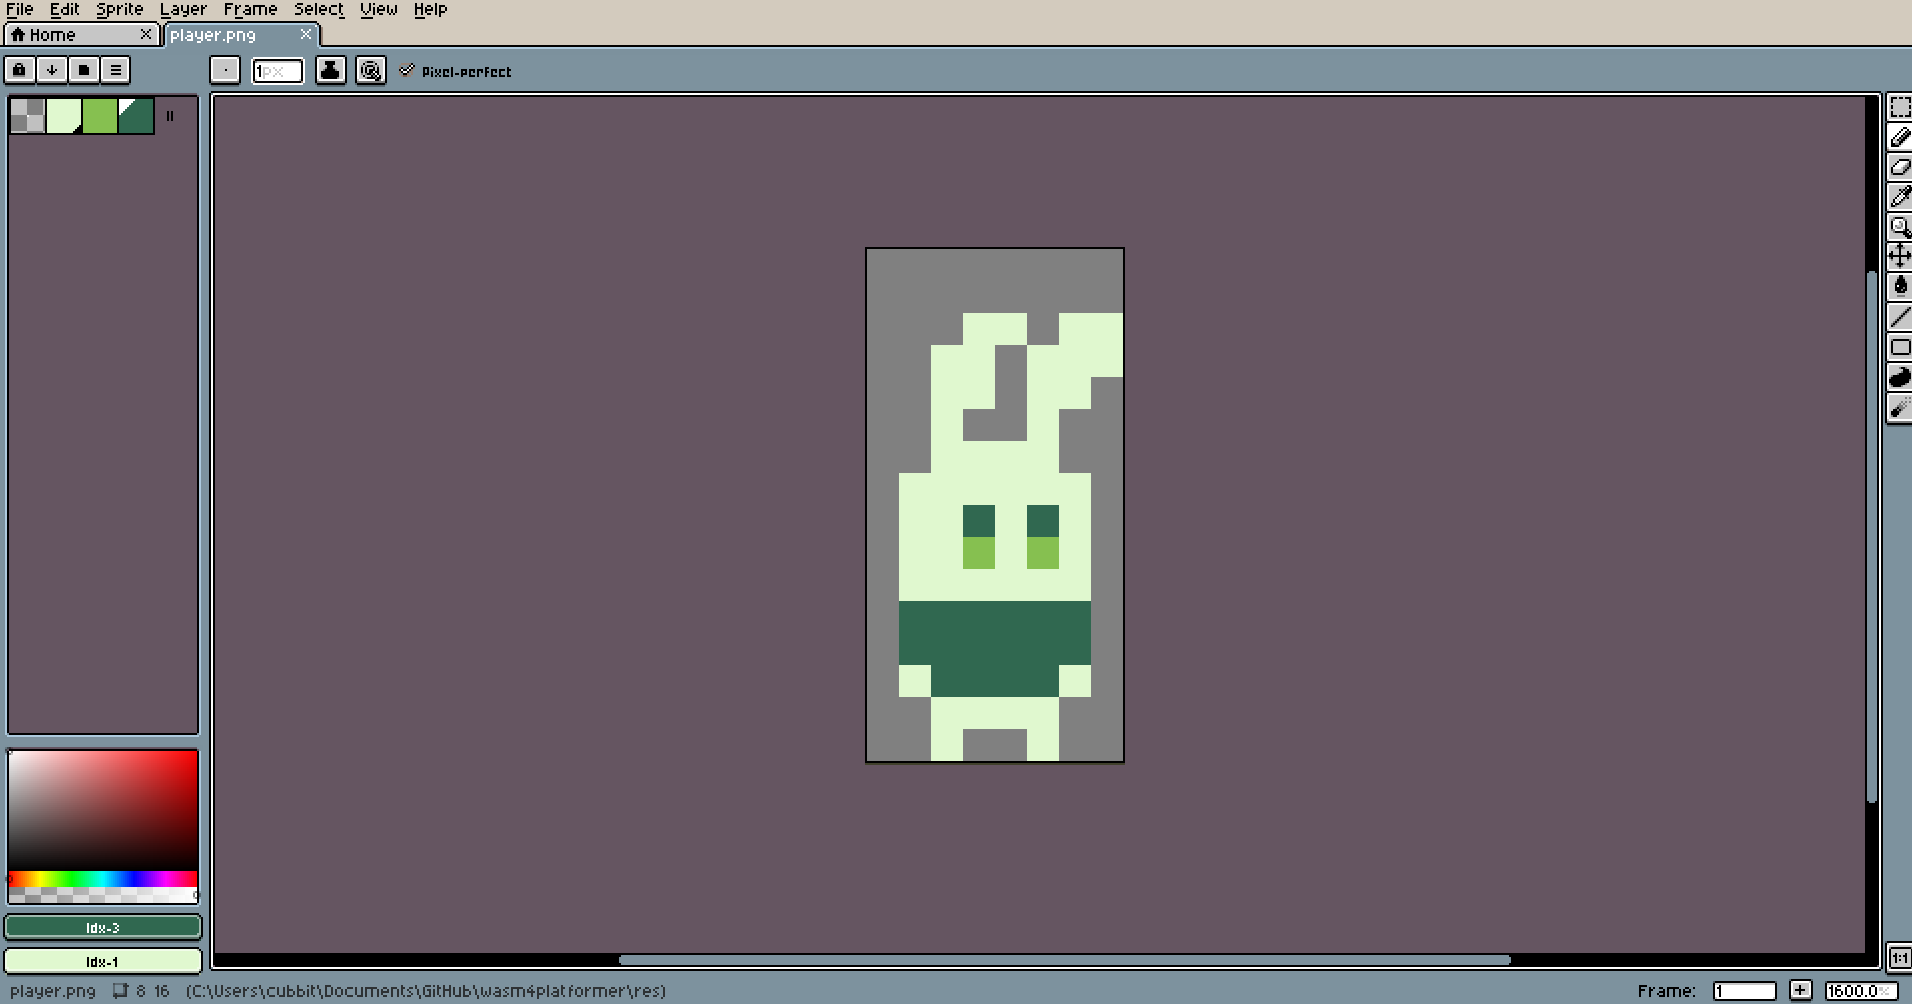Viewport: 1912px width, 1004px height.
Task: Open the Sprite menu
Action: [120, 9]
